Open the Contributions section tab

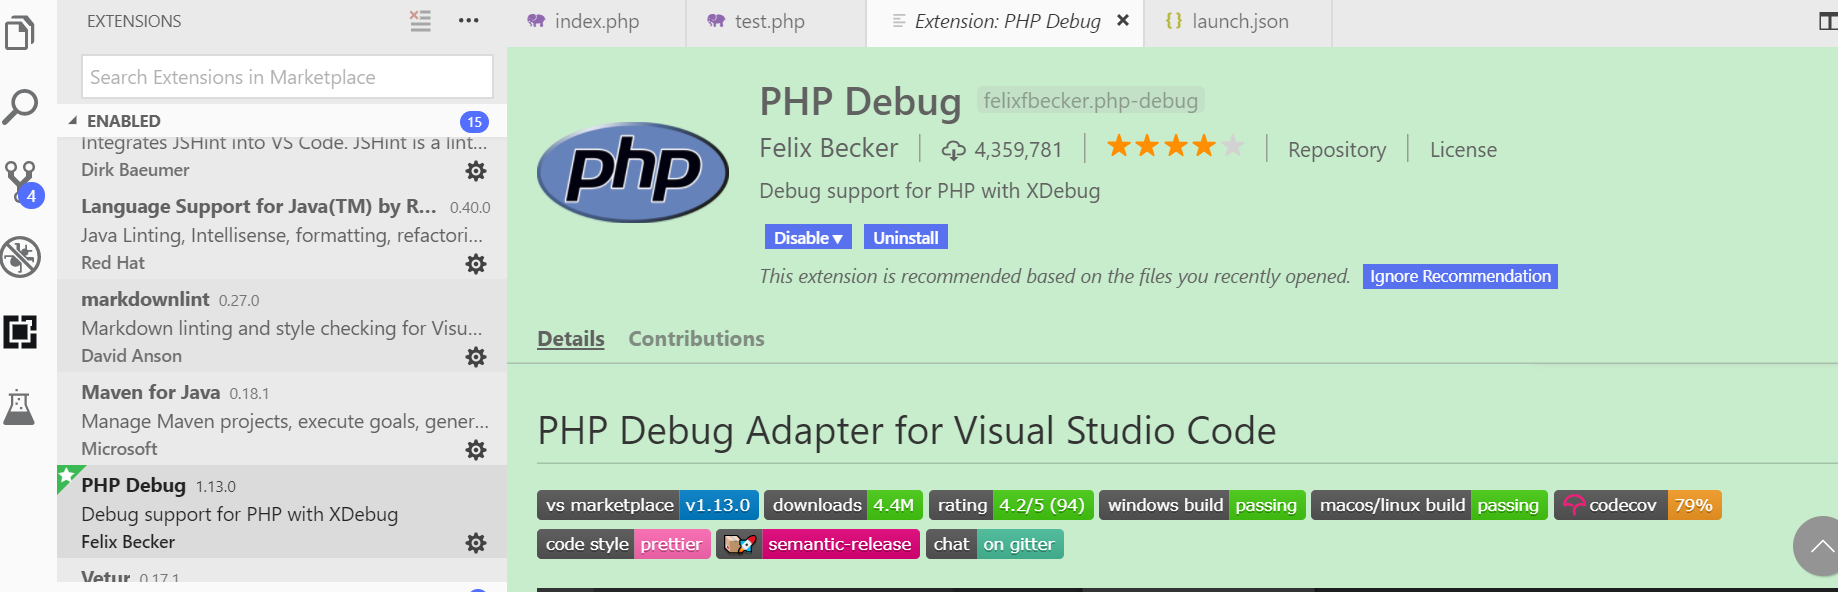point(696,339)
